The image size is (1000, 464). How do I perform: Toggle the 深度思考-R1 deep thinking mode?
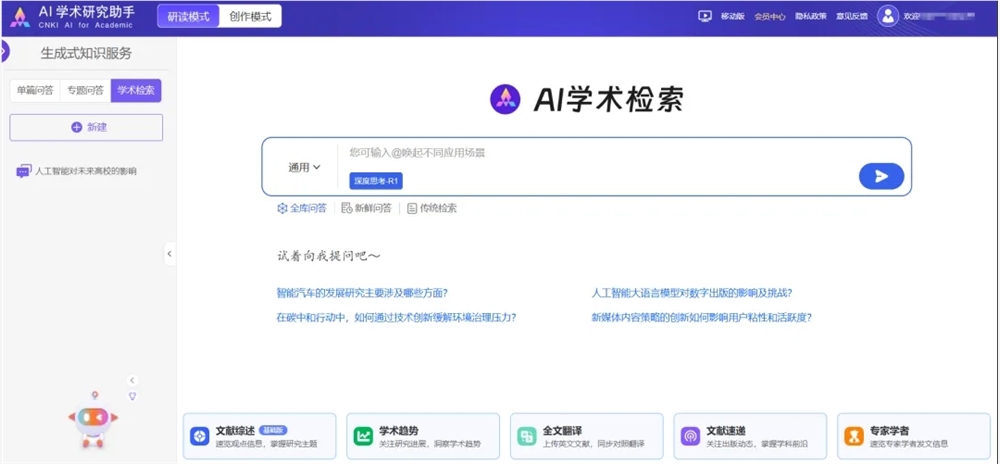coord(376,180)
